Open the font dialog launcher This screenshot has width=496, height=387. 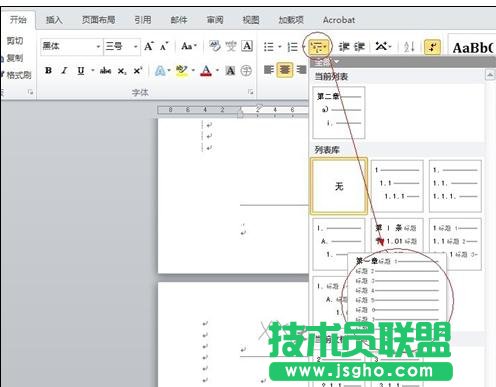(x=251, y=92)
